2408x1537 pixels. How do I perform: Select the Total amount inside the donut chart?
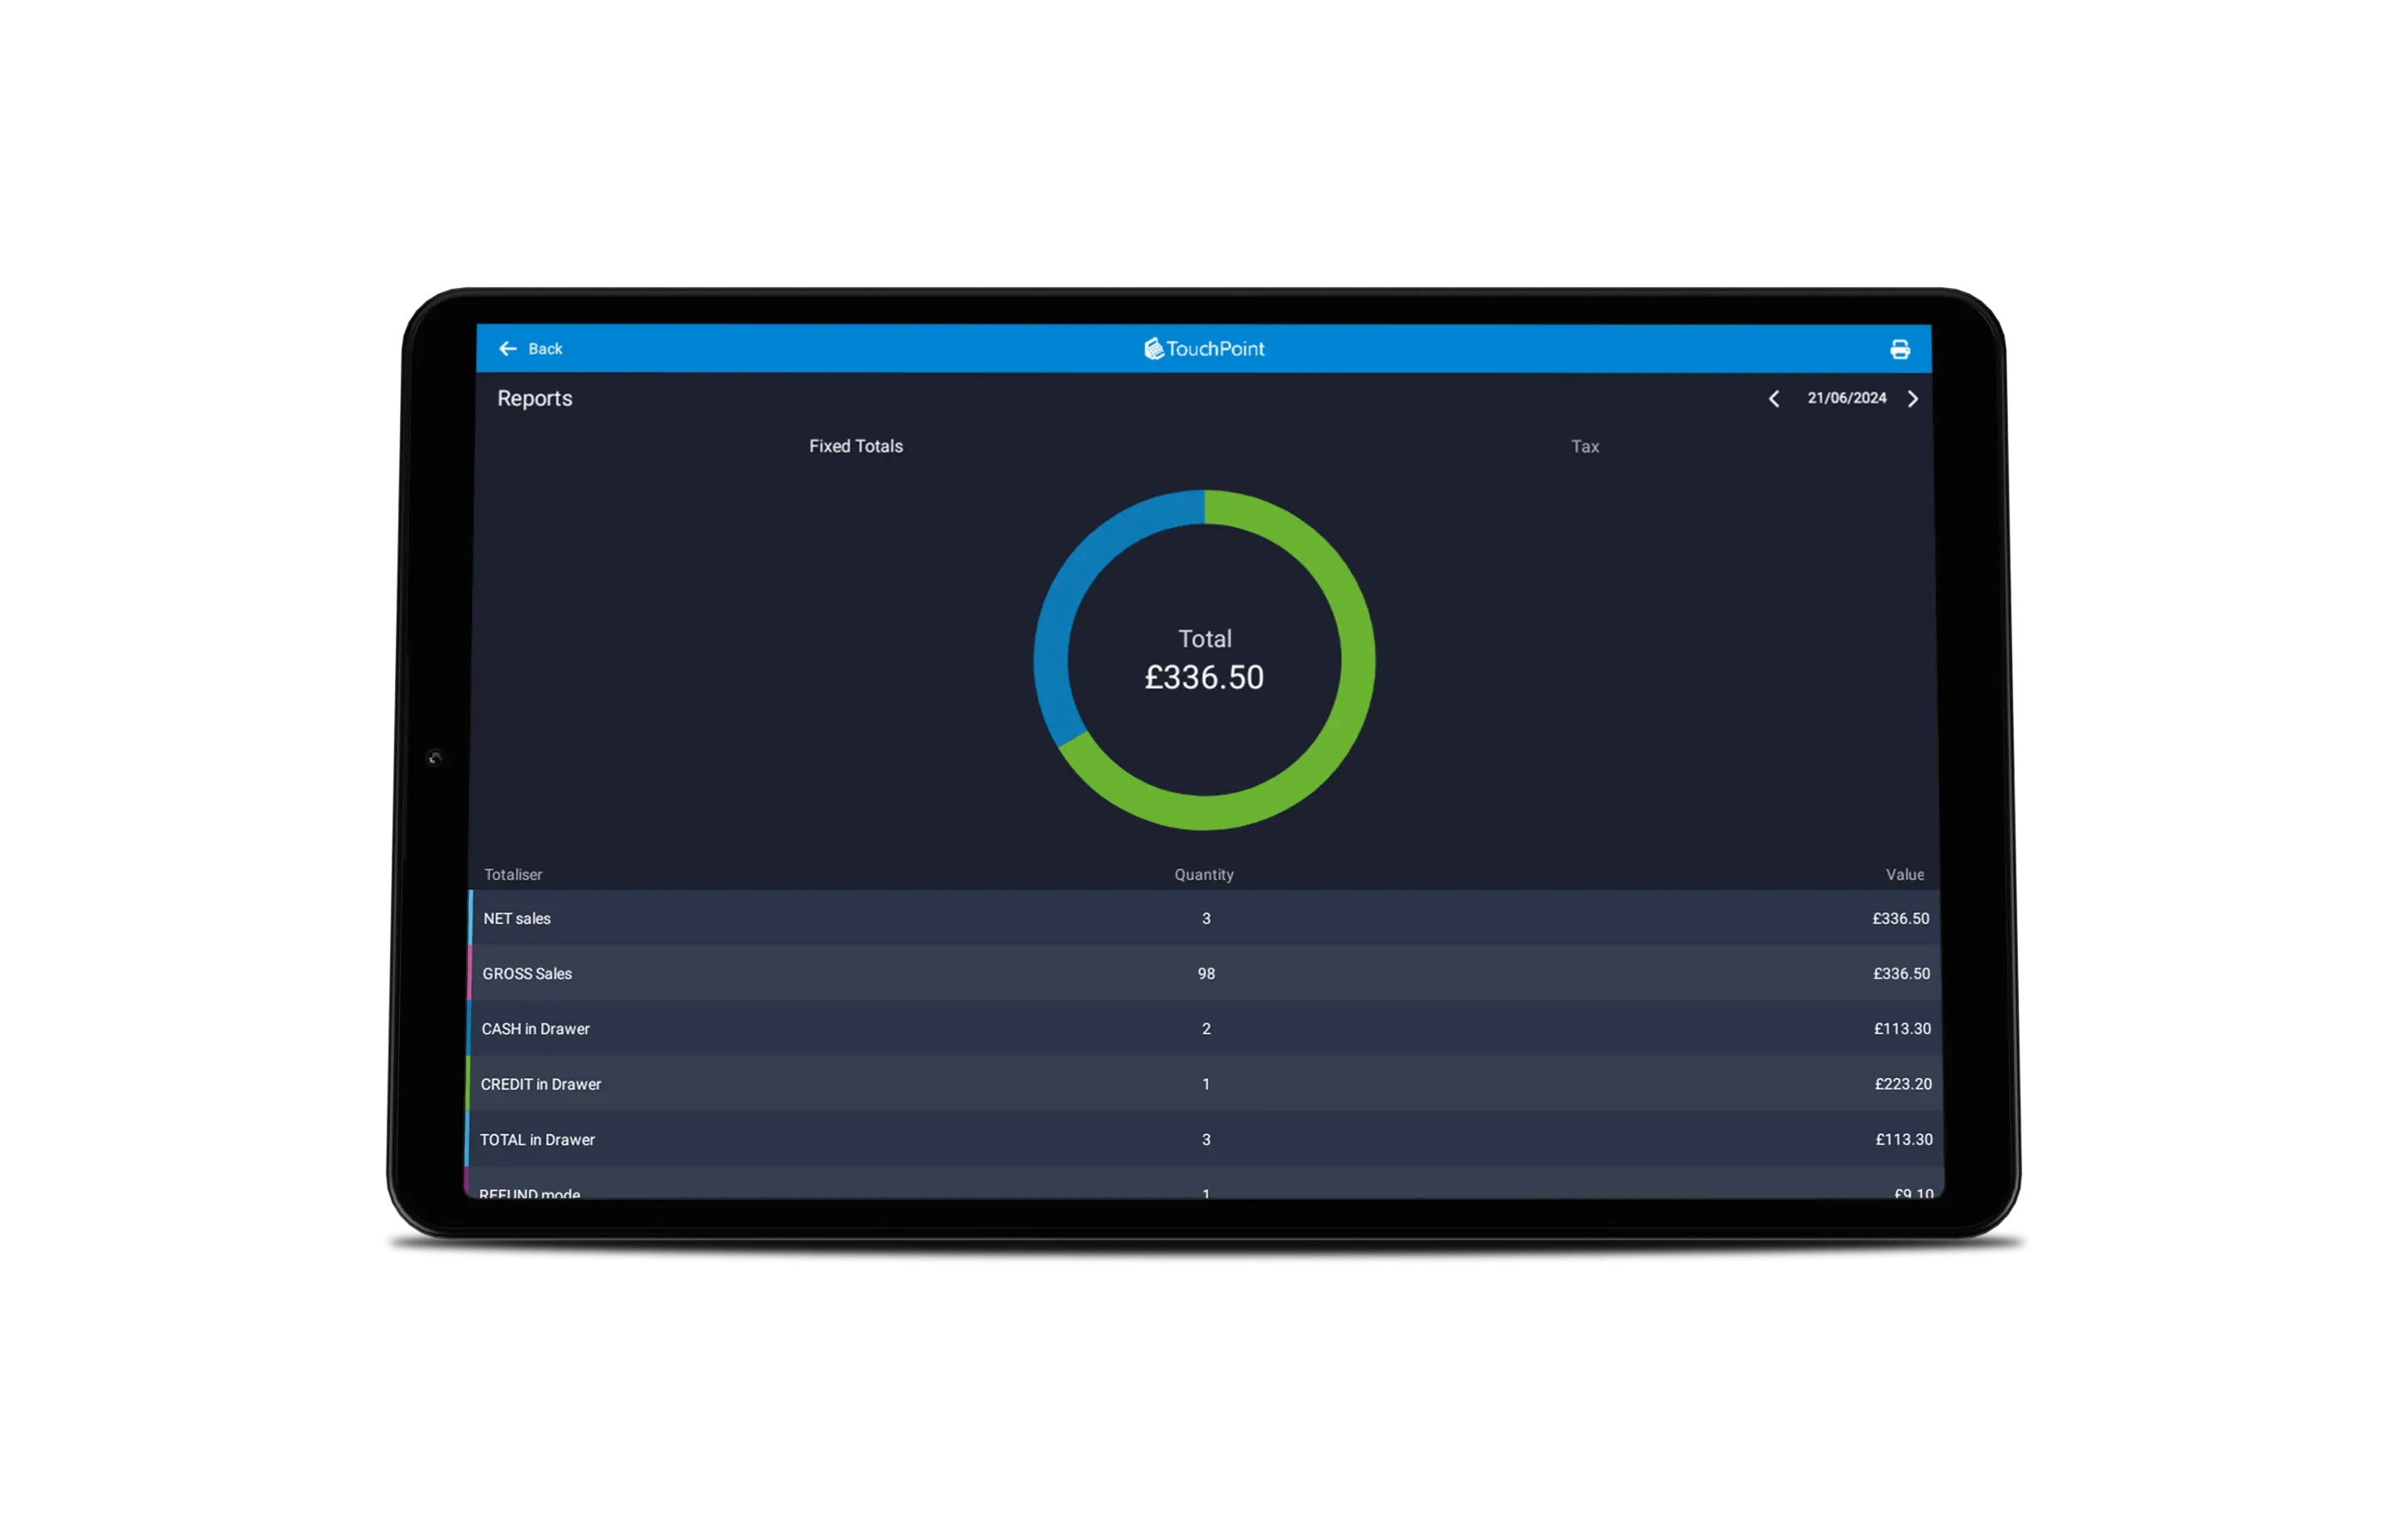[1204, 677]
